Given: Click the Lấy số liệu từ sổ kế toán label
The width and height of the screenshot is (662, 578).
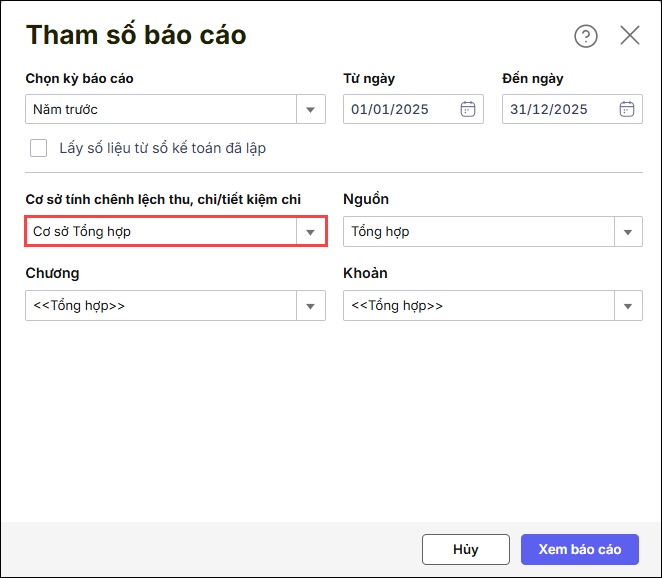Looking at the screenshot, I should [161, 148].
